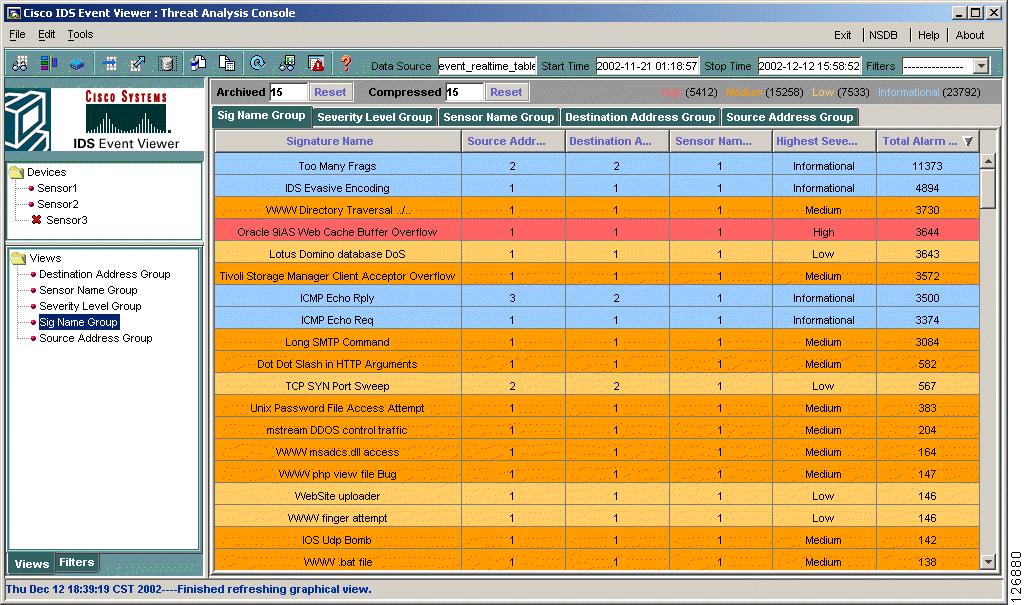Click the Help link at top right
Image resolution: width=1025 pixels, height=605 pixels.
(x=928, y=35)
